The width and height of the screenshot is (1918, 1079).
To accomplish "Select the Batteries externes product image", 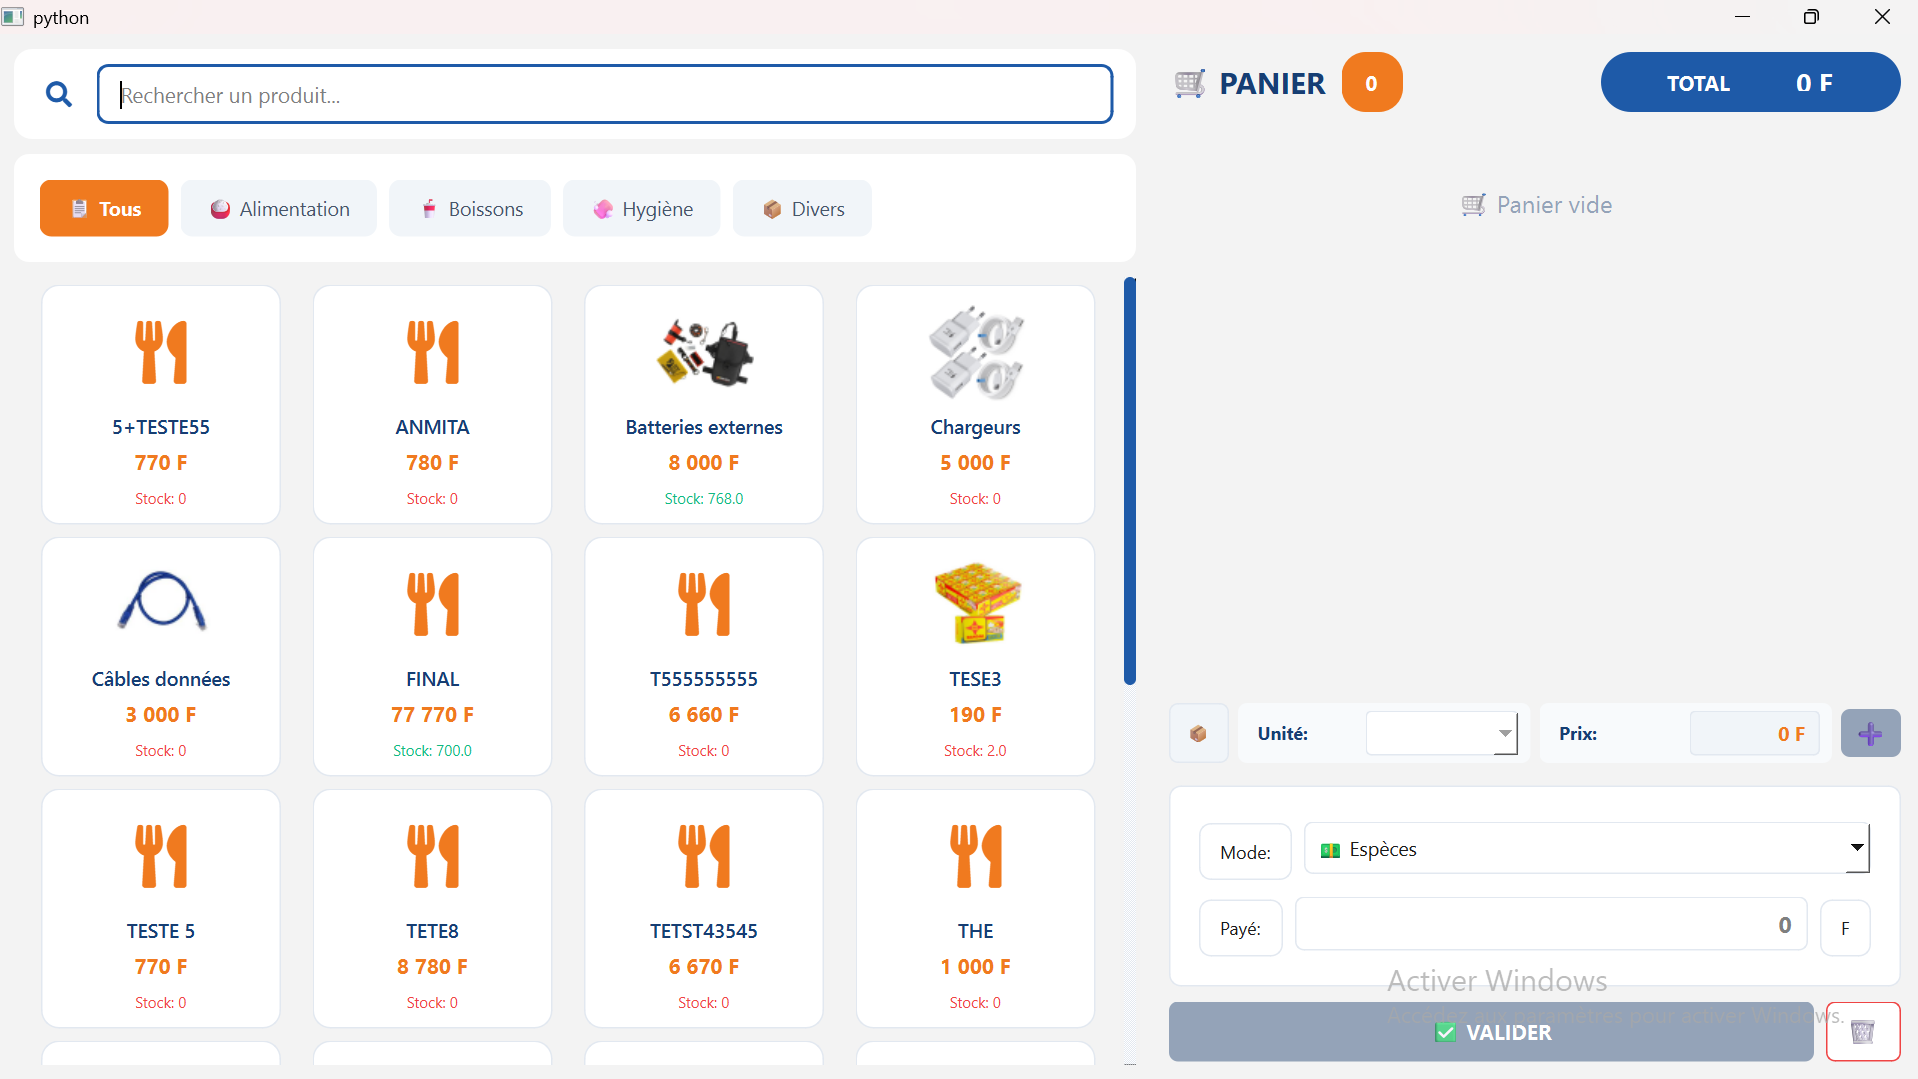I will pos(704,353).
